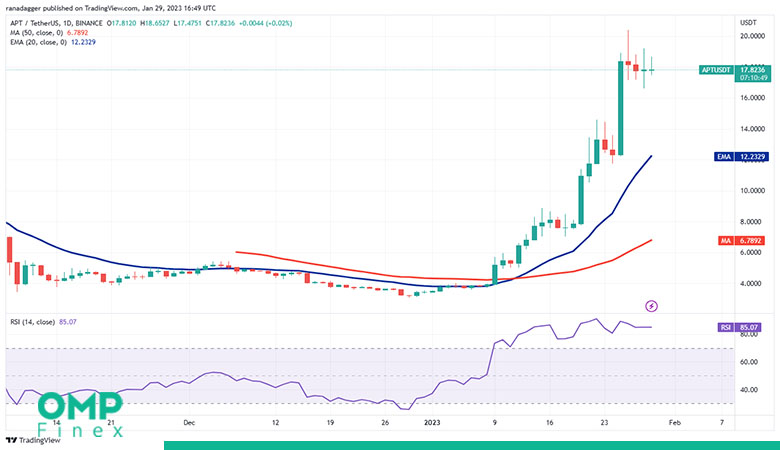Screen dimensions: 780x450
Task: Click the 40.00 RSI scale value
Action: coord(749,390)
